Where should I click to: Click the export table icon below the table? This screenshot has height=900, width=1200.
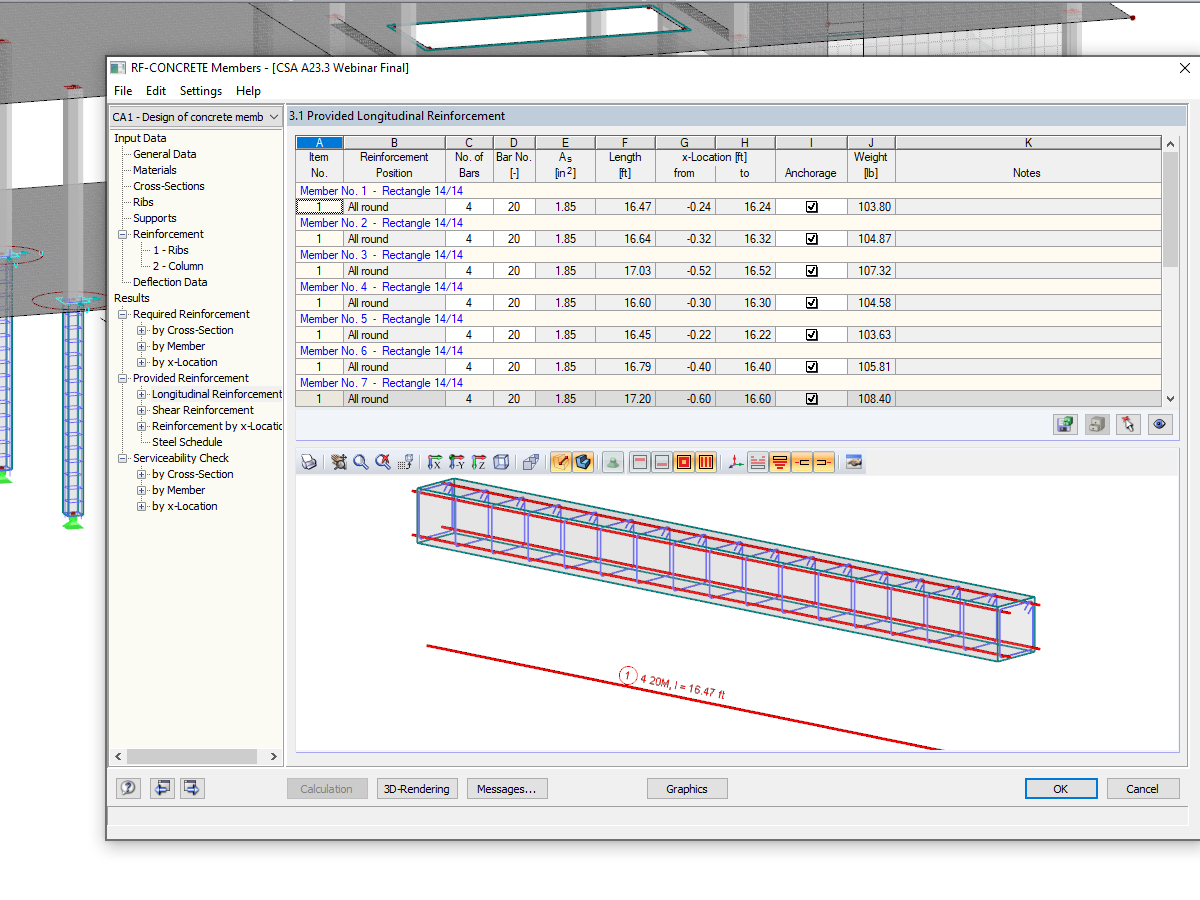(1066, 424)
